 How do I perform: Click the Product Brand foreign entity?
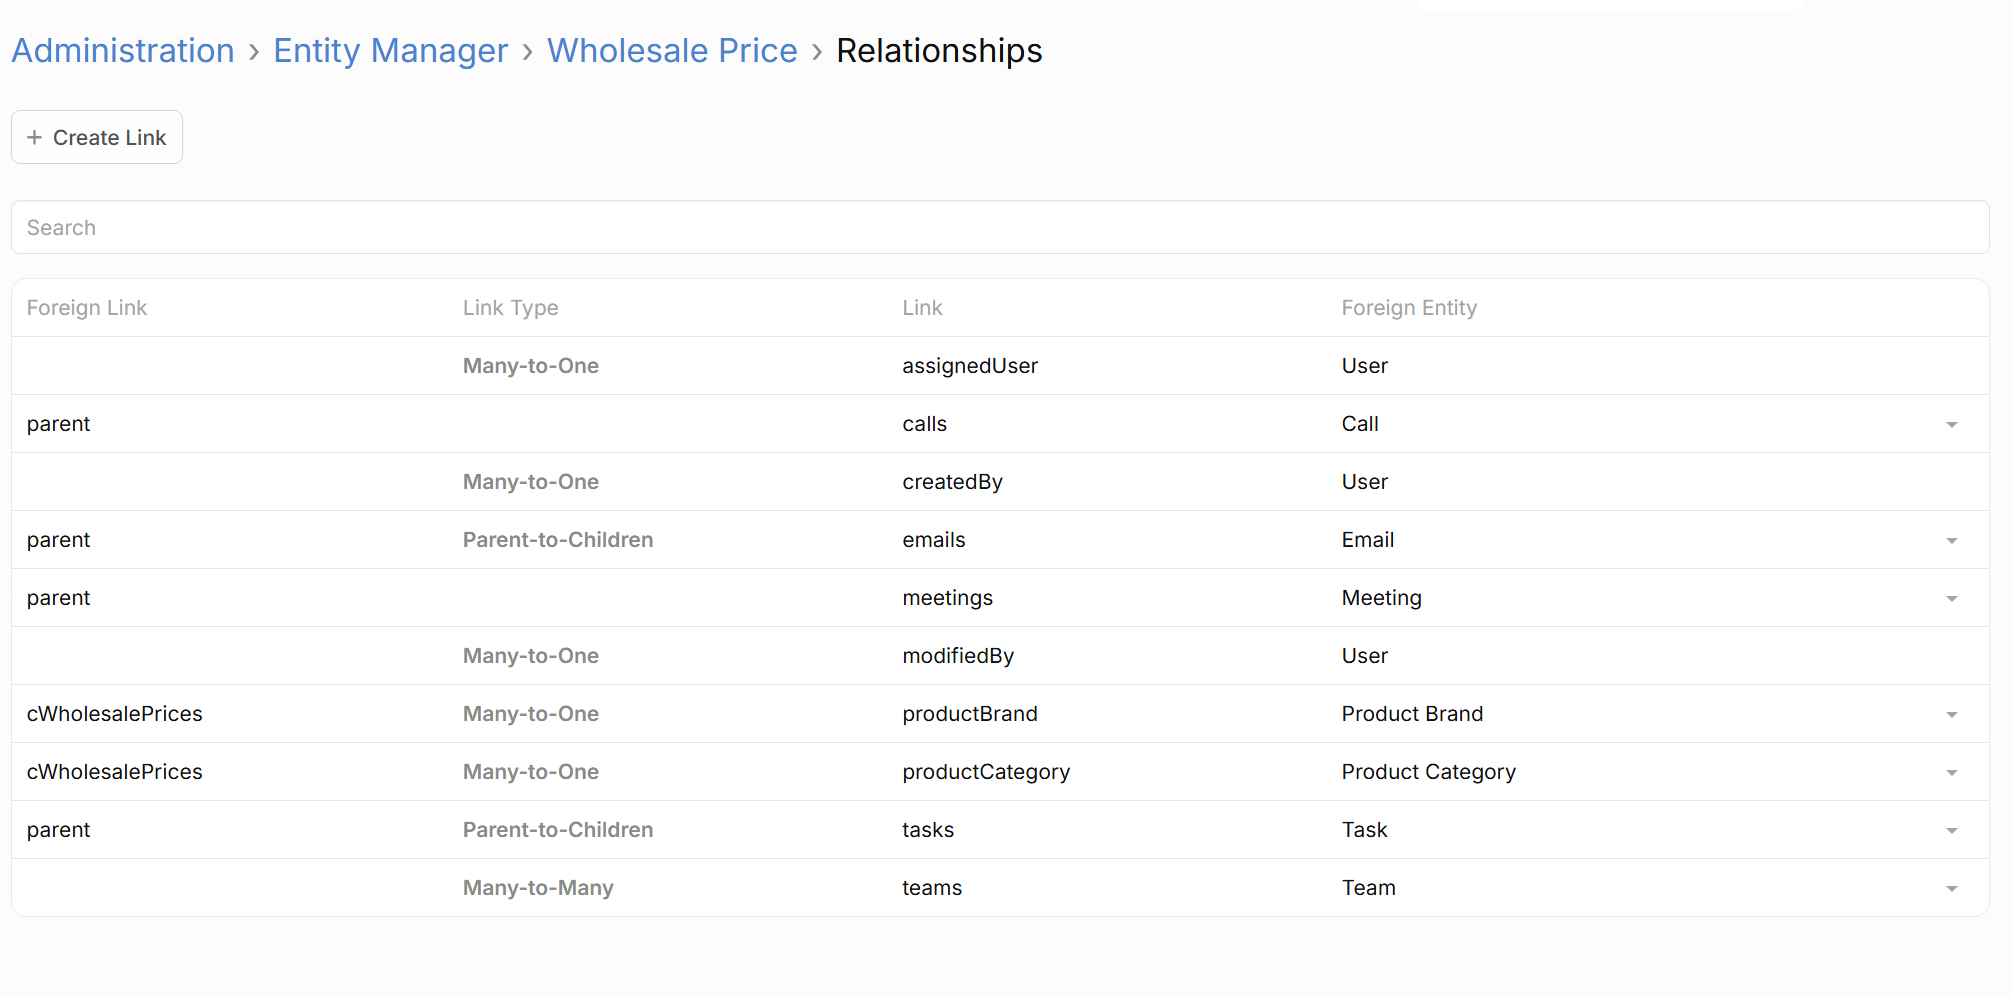[x=1412, y=714]
